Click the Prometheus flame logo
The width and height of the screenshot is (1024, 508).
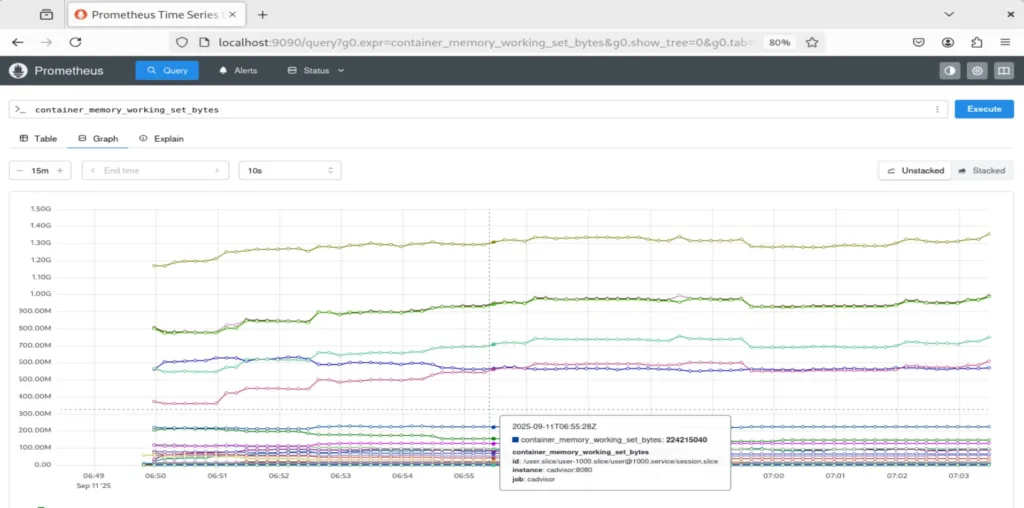pyautogui.click(x=18, y=71)
